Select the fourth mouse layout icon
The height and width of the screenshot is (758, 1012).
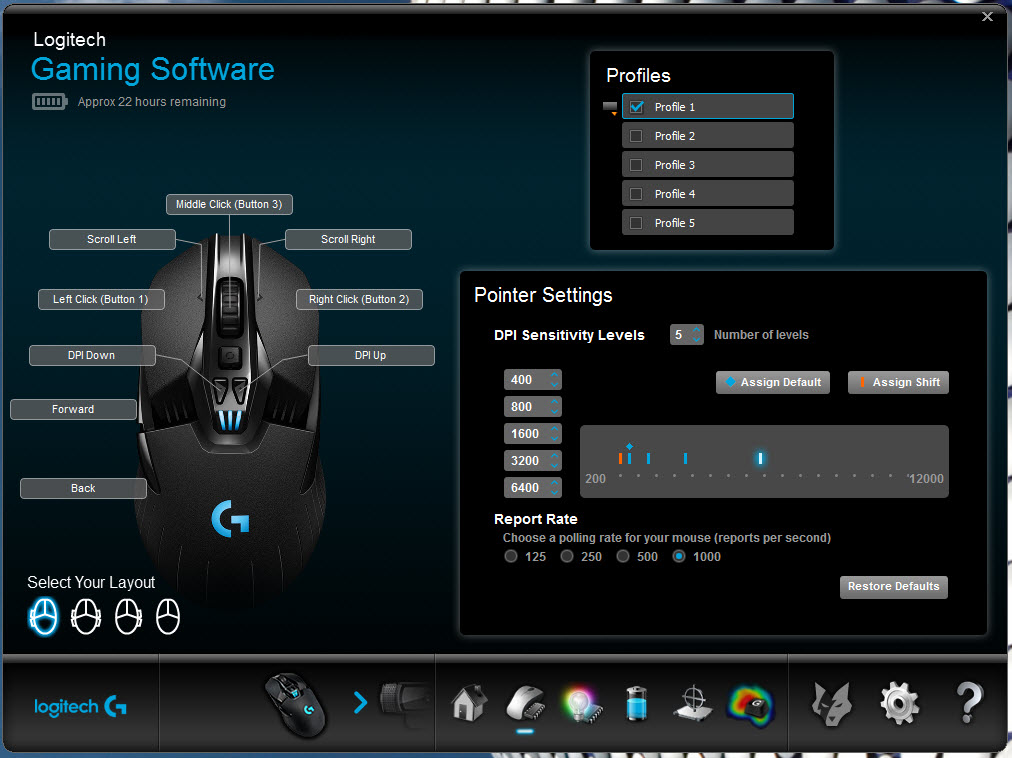[x=168, y=617]
